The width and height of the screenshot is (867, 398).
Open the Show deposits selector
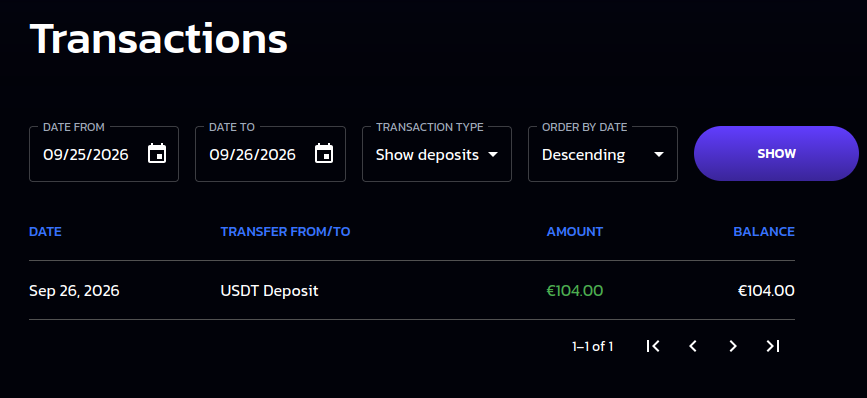click(437, 154)
